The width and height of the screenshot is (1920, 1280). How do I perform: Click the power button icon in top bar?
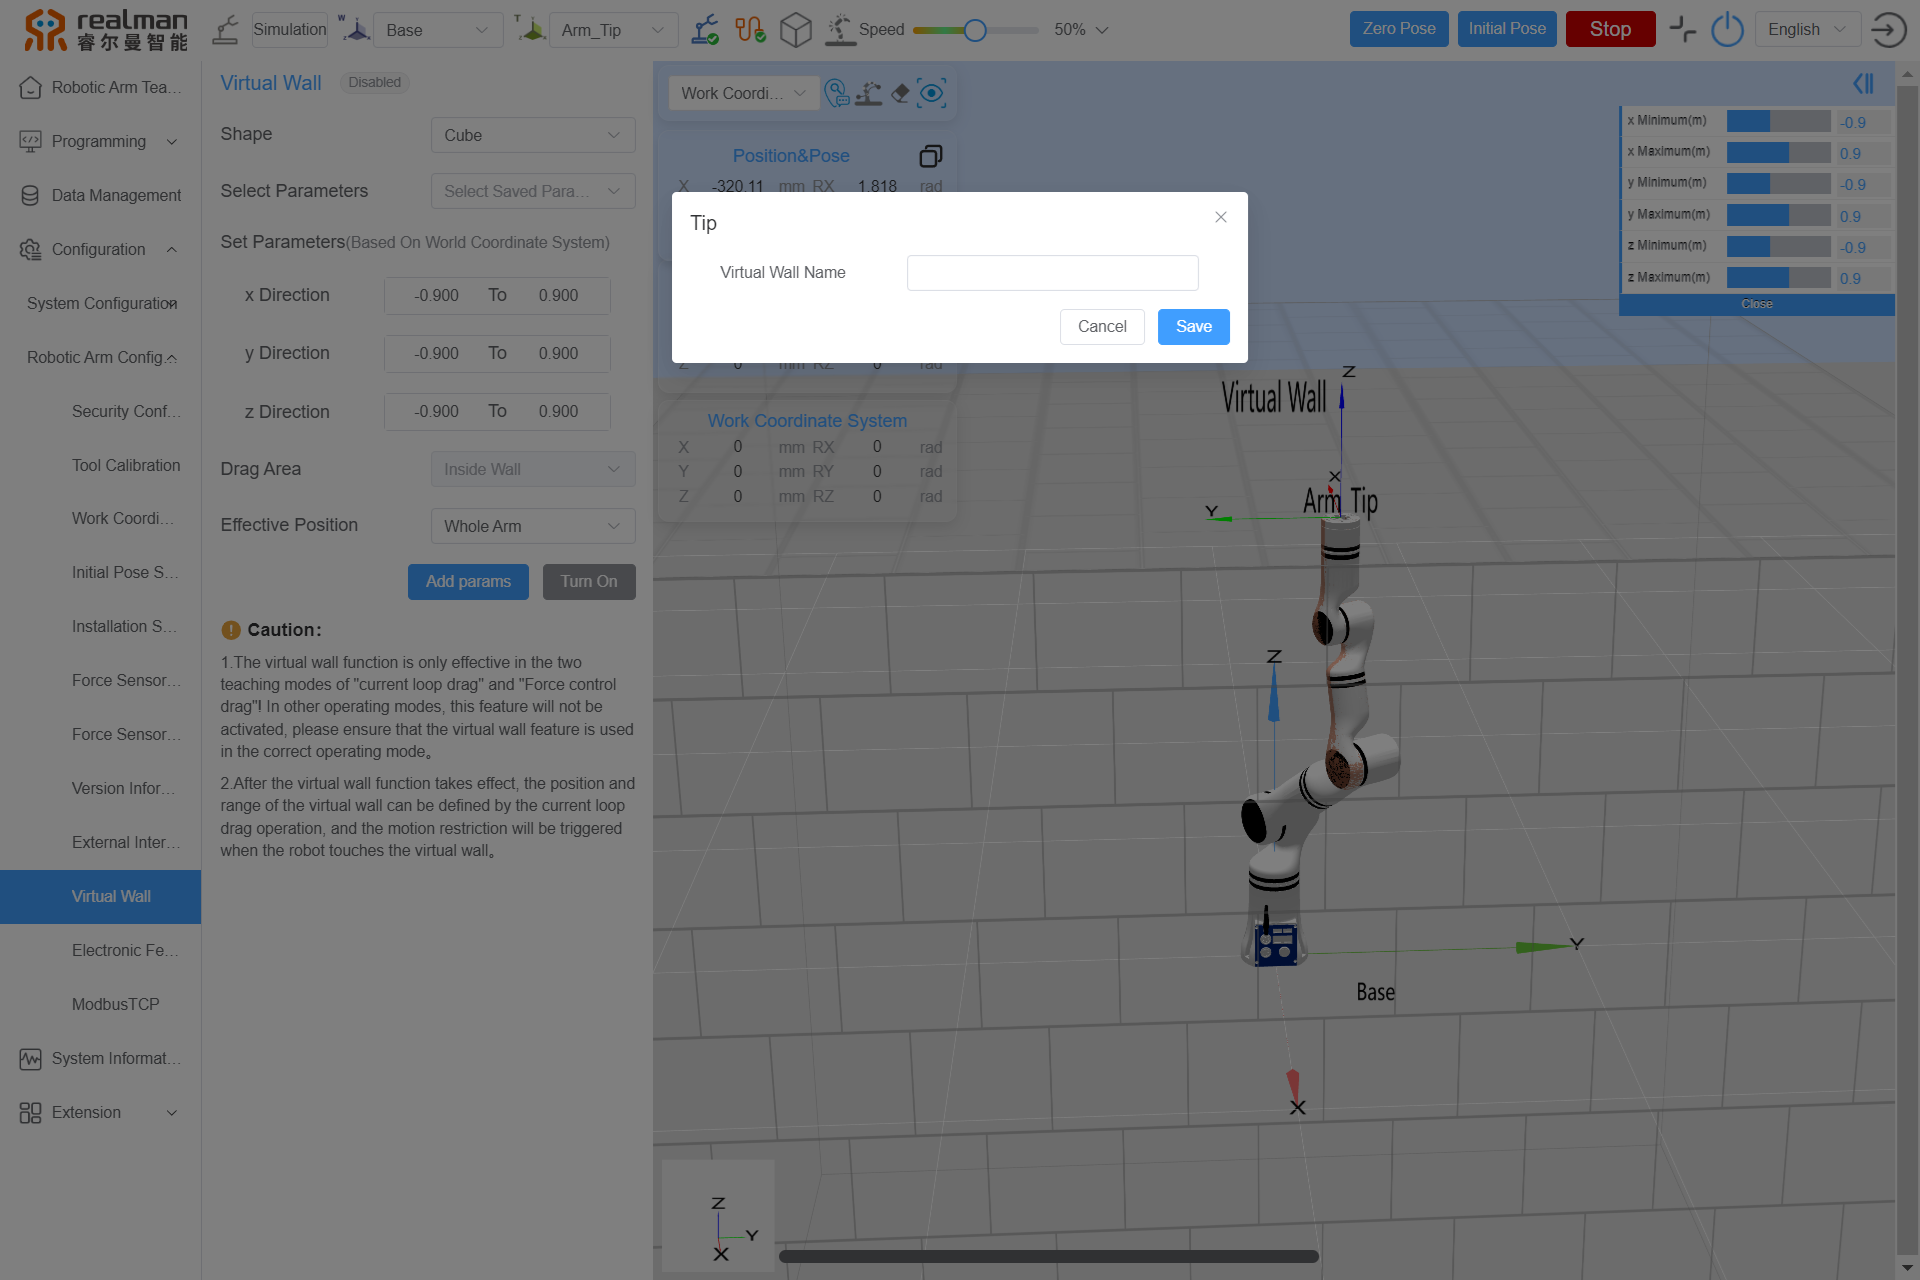(x=1727, y=30)
